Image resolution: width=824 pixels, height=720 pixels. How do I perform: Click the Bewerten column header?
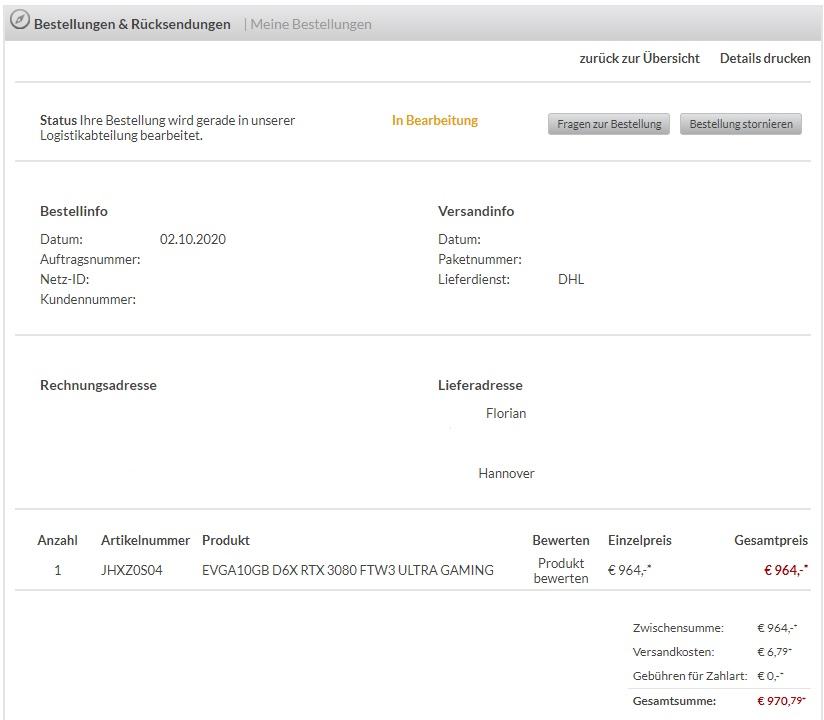pos(561,540)
